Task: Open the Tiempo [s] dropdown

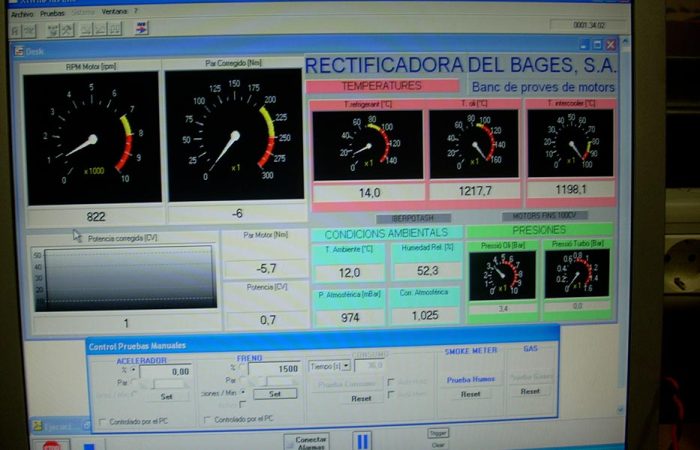Action: [346, 366]
